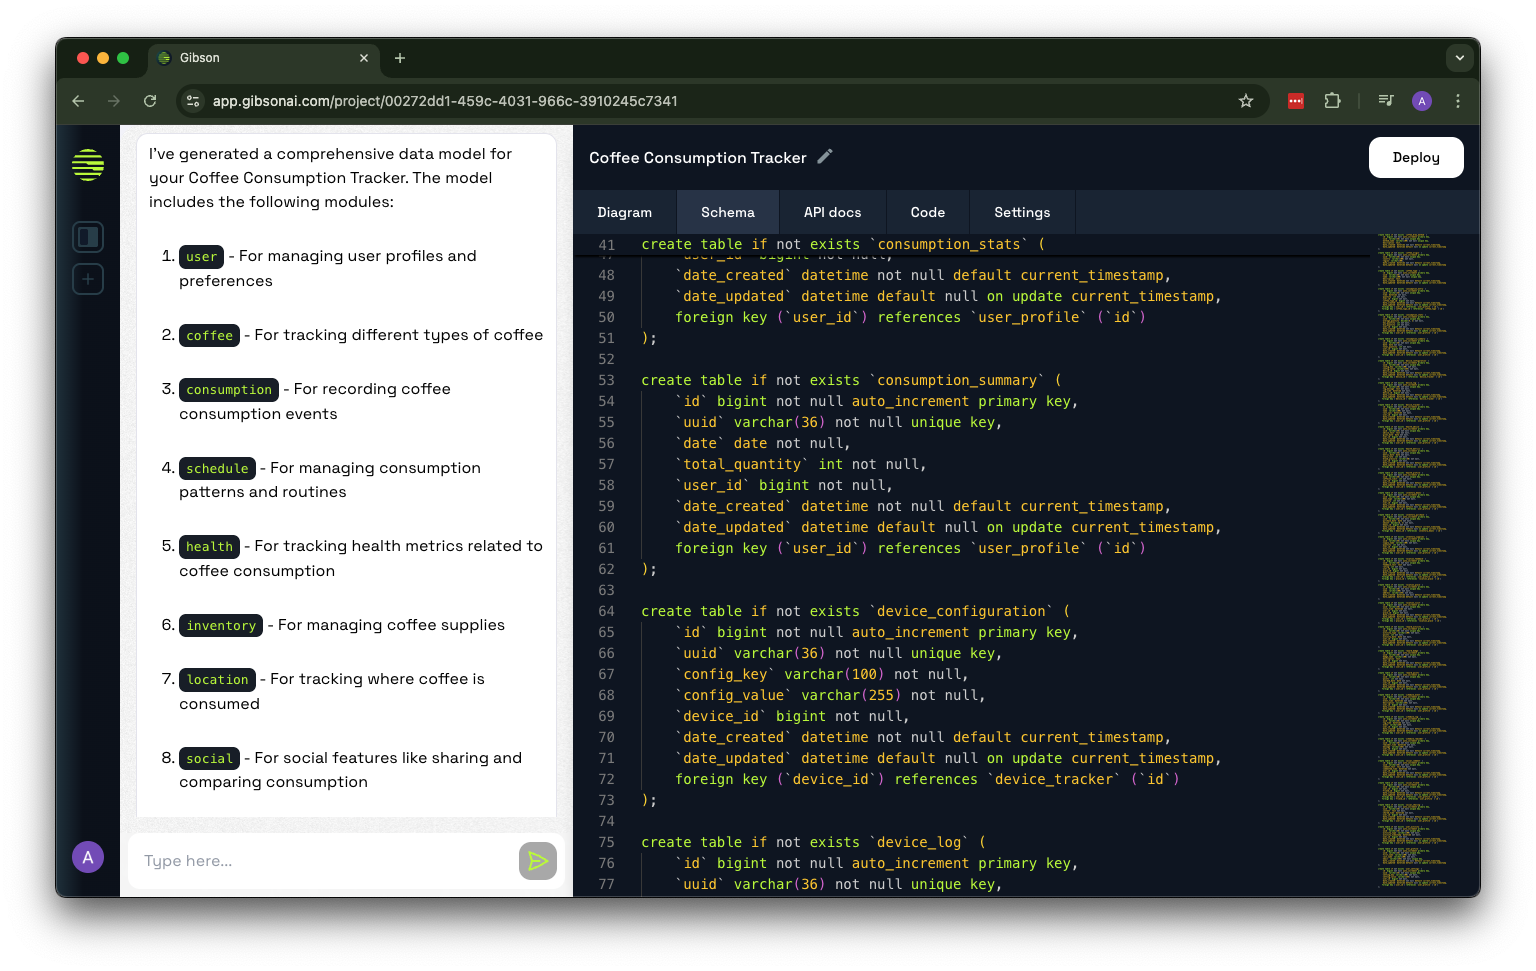Click sticky header consumption_stats line
1536x971 pixels.
[x=843, y=245]
